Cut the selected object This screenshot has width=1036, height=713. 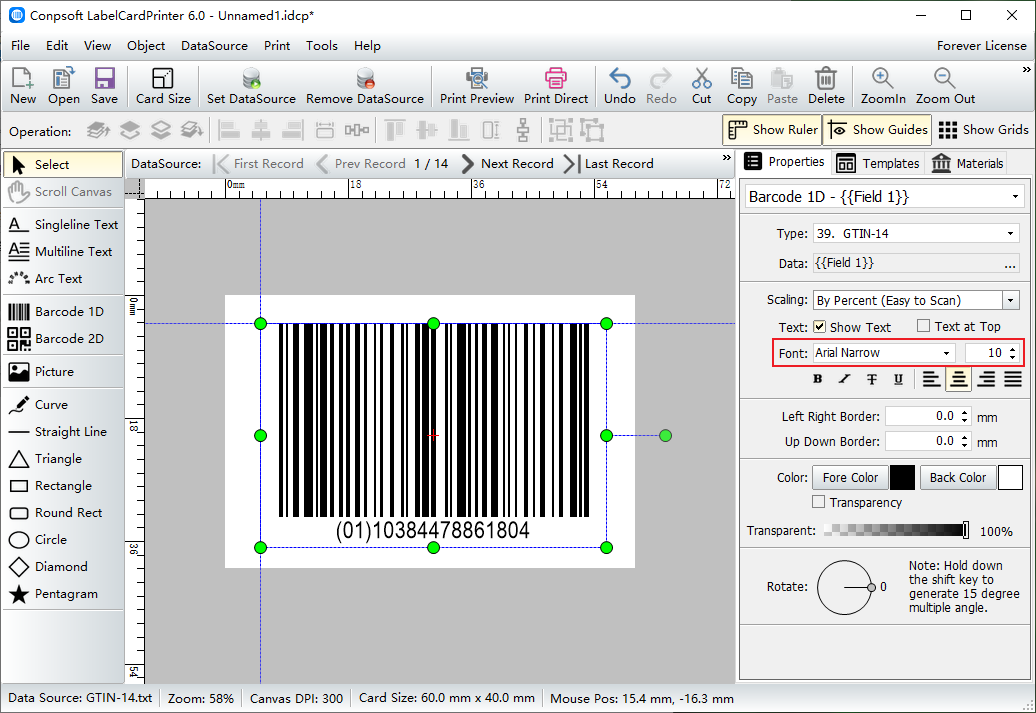[x=702, y=86]
